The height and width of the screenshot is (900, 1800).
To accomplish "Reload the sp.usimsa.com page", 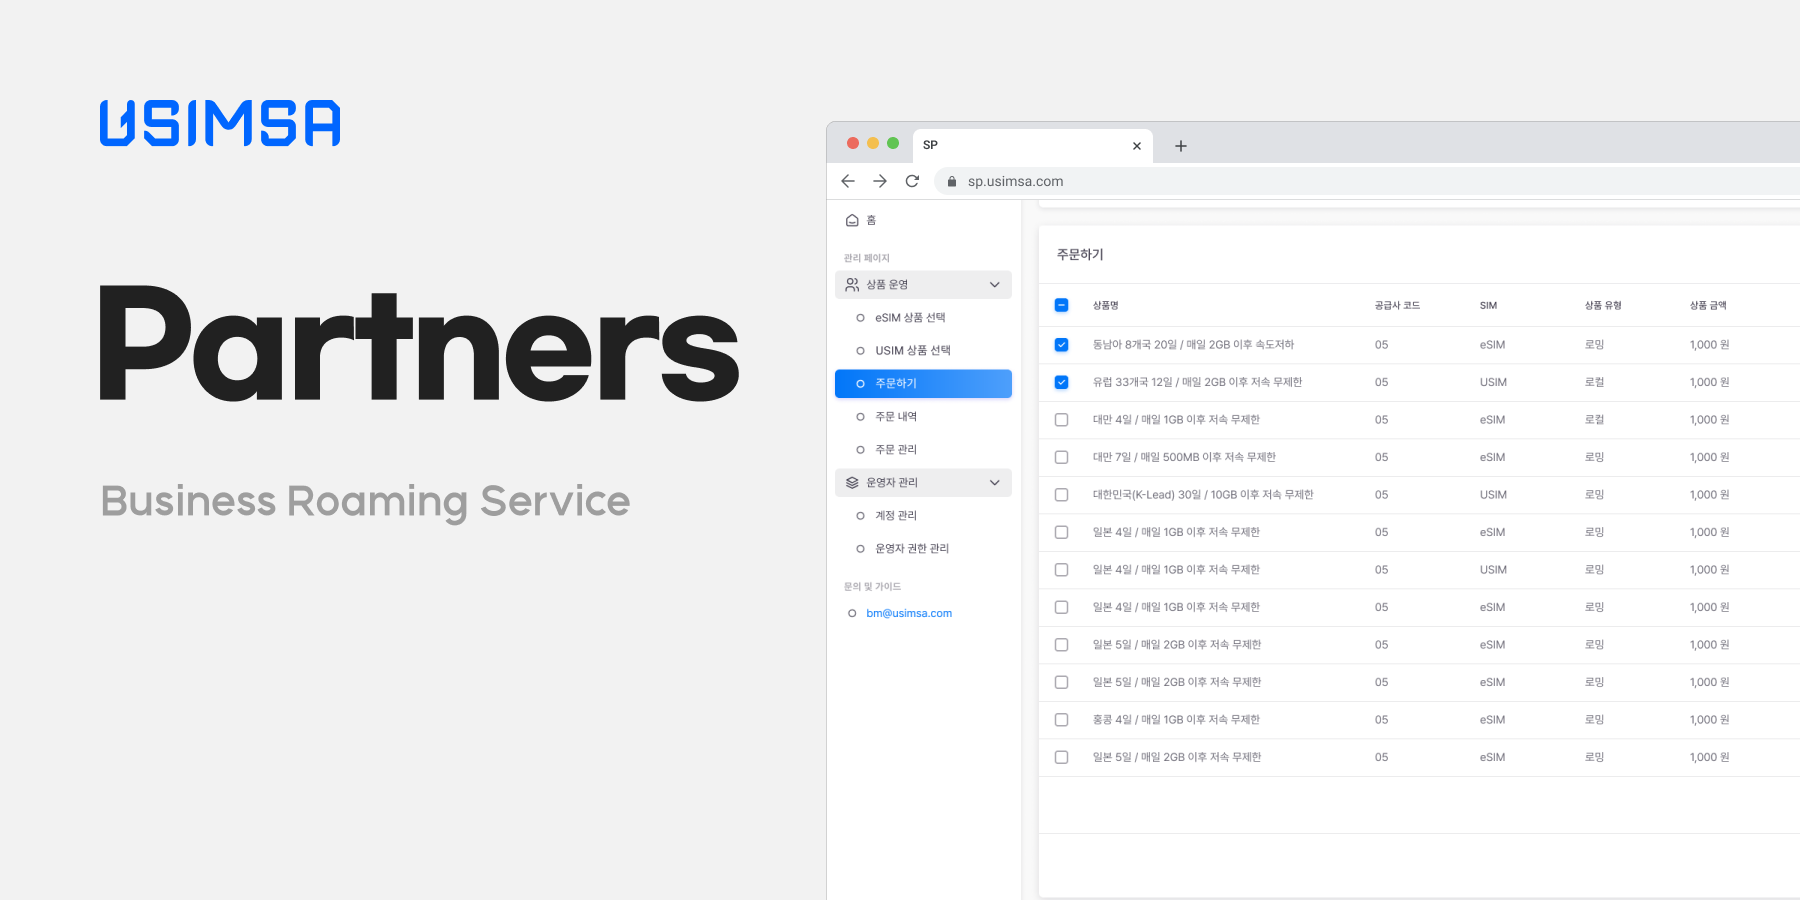I will click(912, 181).
